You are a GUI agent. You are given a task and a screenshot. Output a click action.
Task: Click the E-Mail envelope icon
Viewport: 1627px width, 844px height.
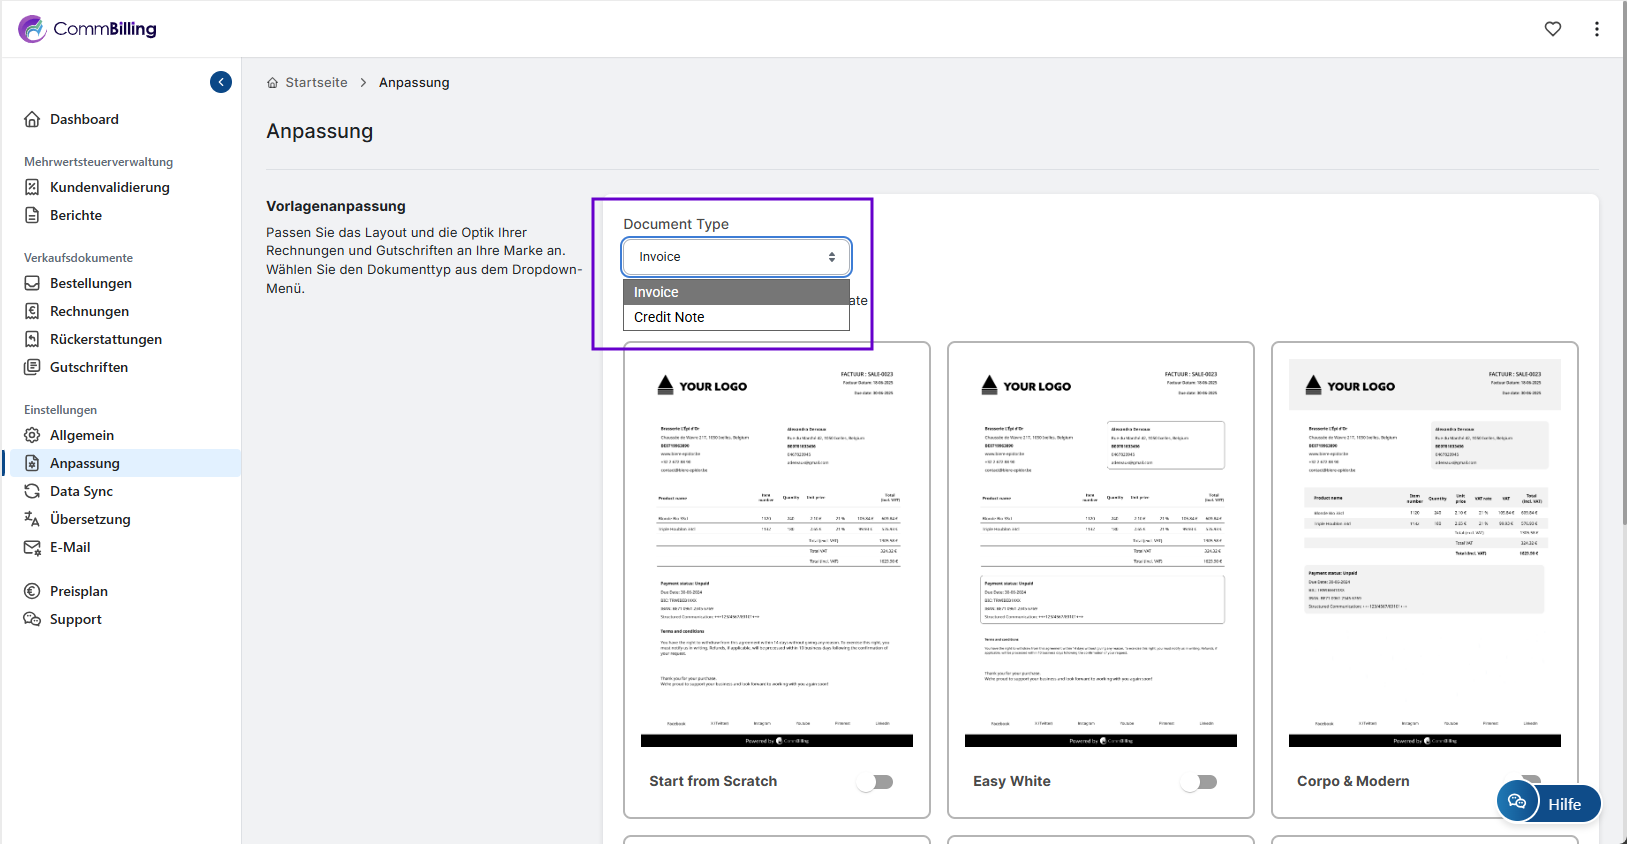pyautogui.click(x=32, y=547)
